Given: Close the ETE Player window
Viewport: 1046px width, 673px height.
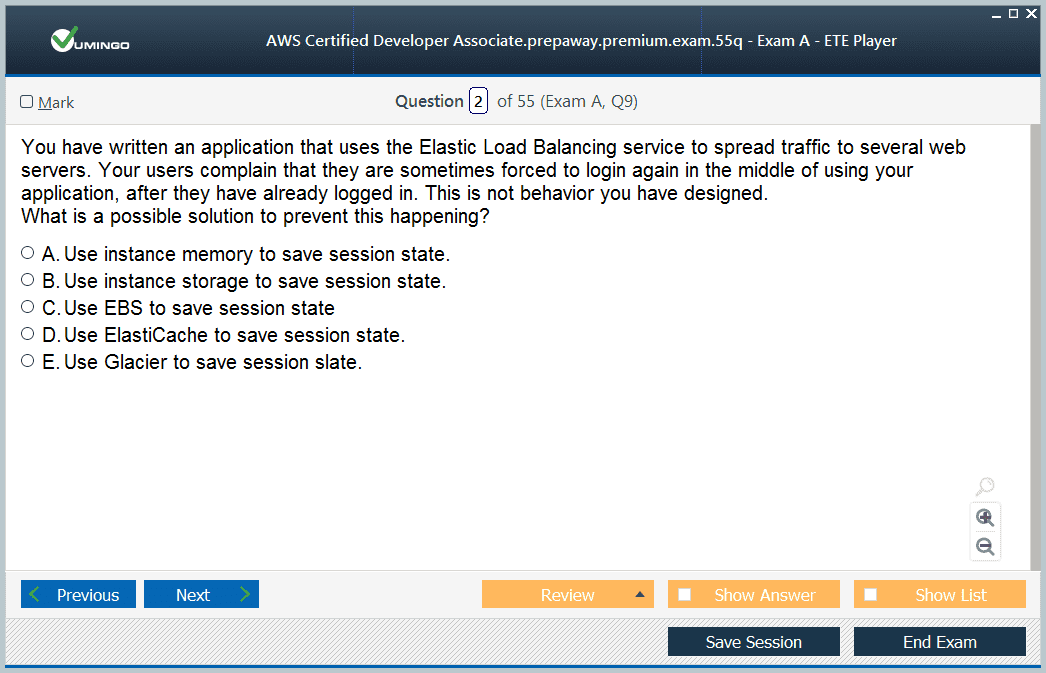Looking at the screenshot, I should (x=1030, y=13).
